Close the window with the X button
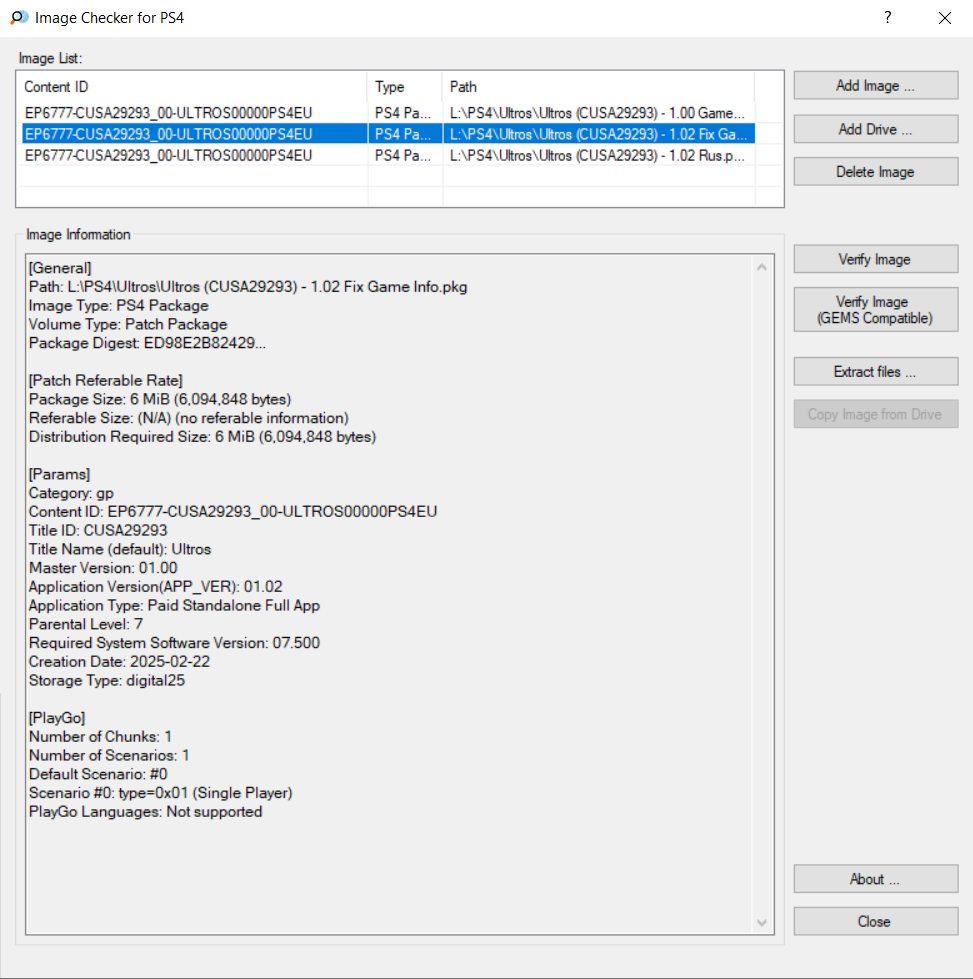Screen dimensions: 973x979 click(945, 17)
